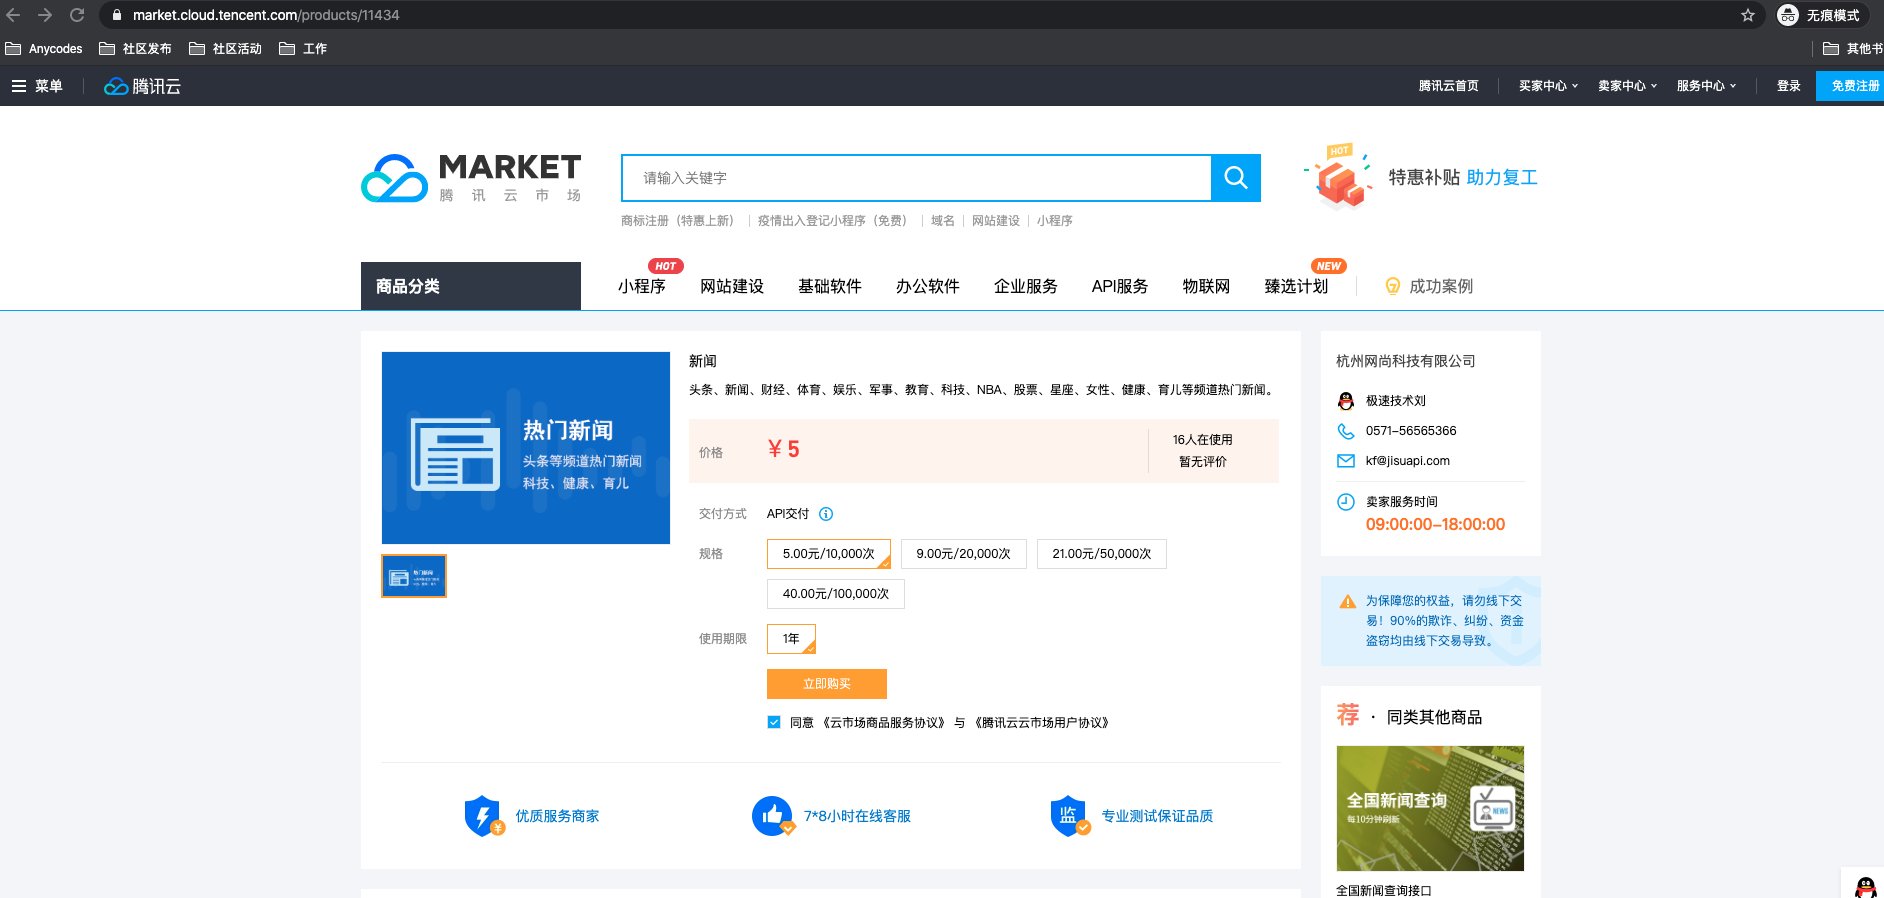Viewport: 1884px width, 898px height.
Task: Click the 免费注册 button
Action: coord(1850,86)
